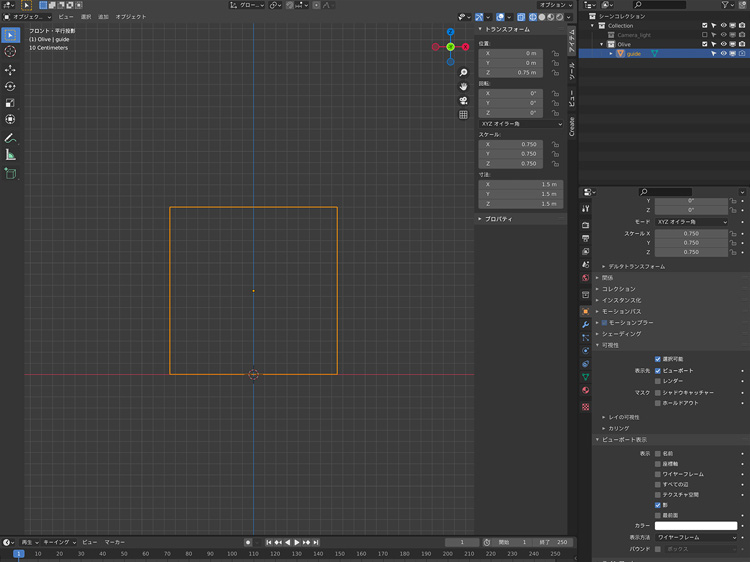Open the 追加 menu in viewport header
Screen dimensions: 750x562
tap(103, 17)
